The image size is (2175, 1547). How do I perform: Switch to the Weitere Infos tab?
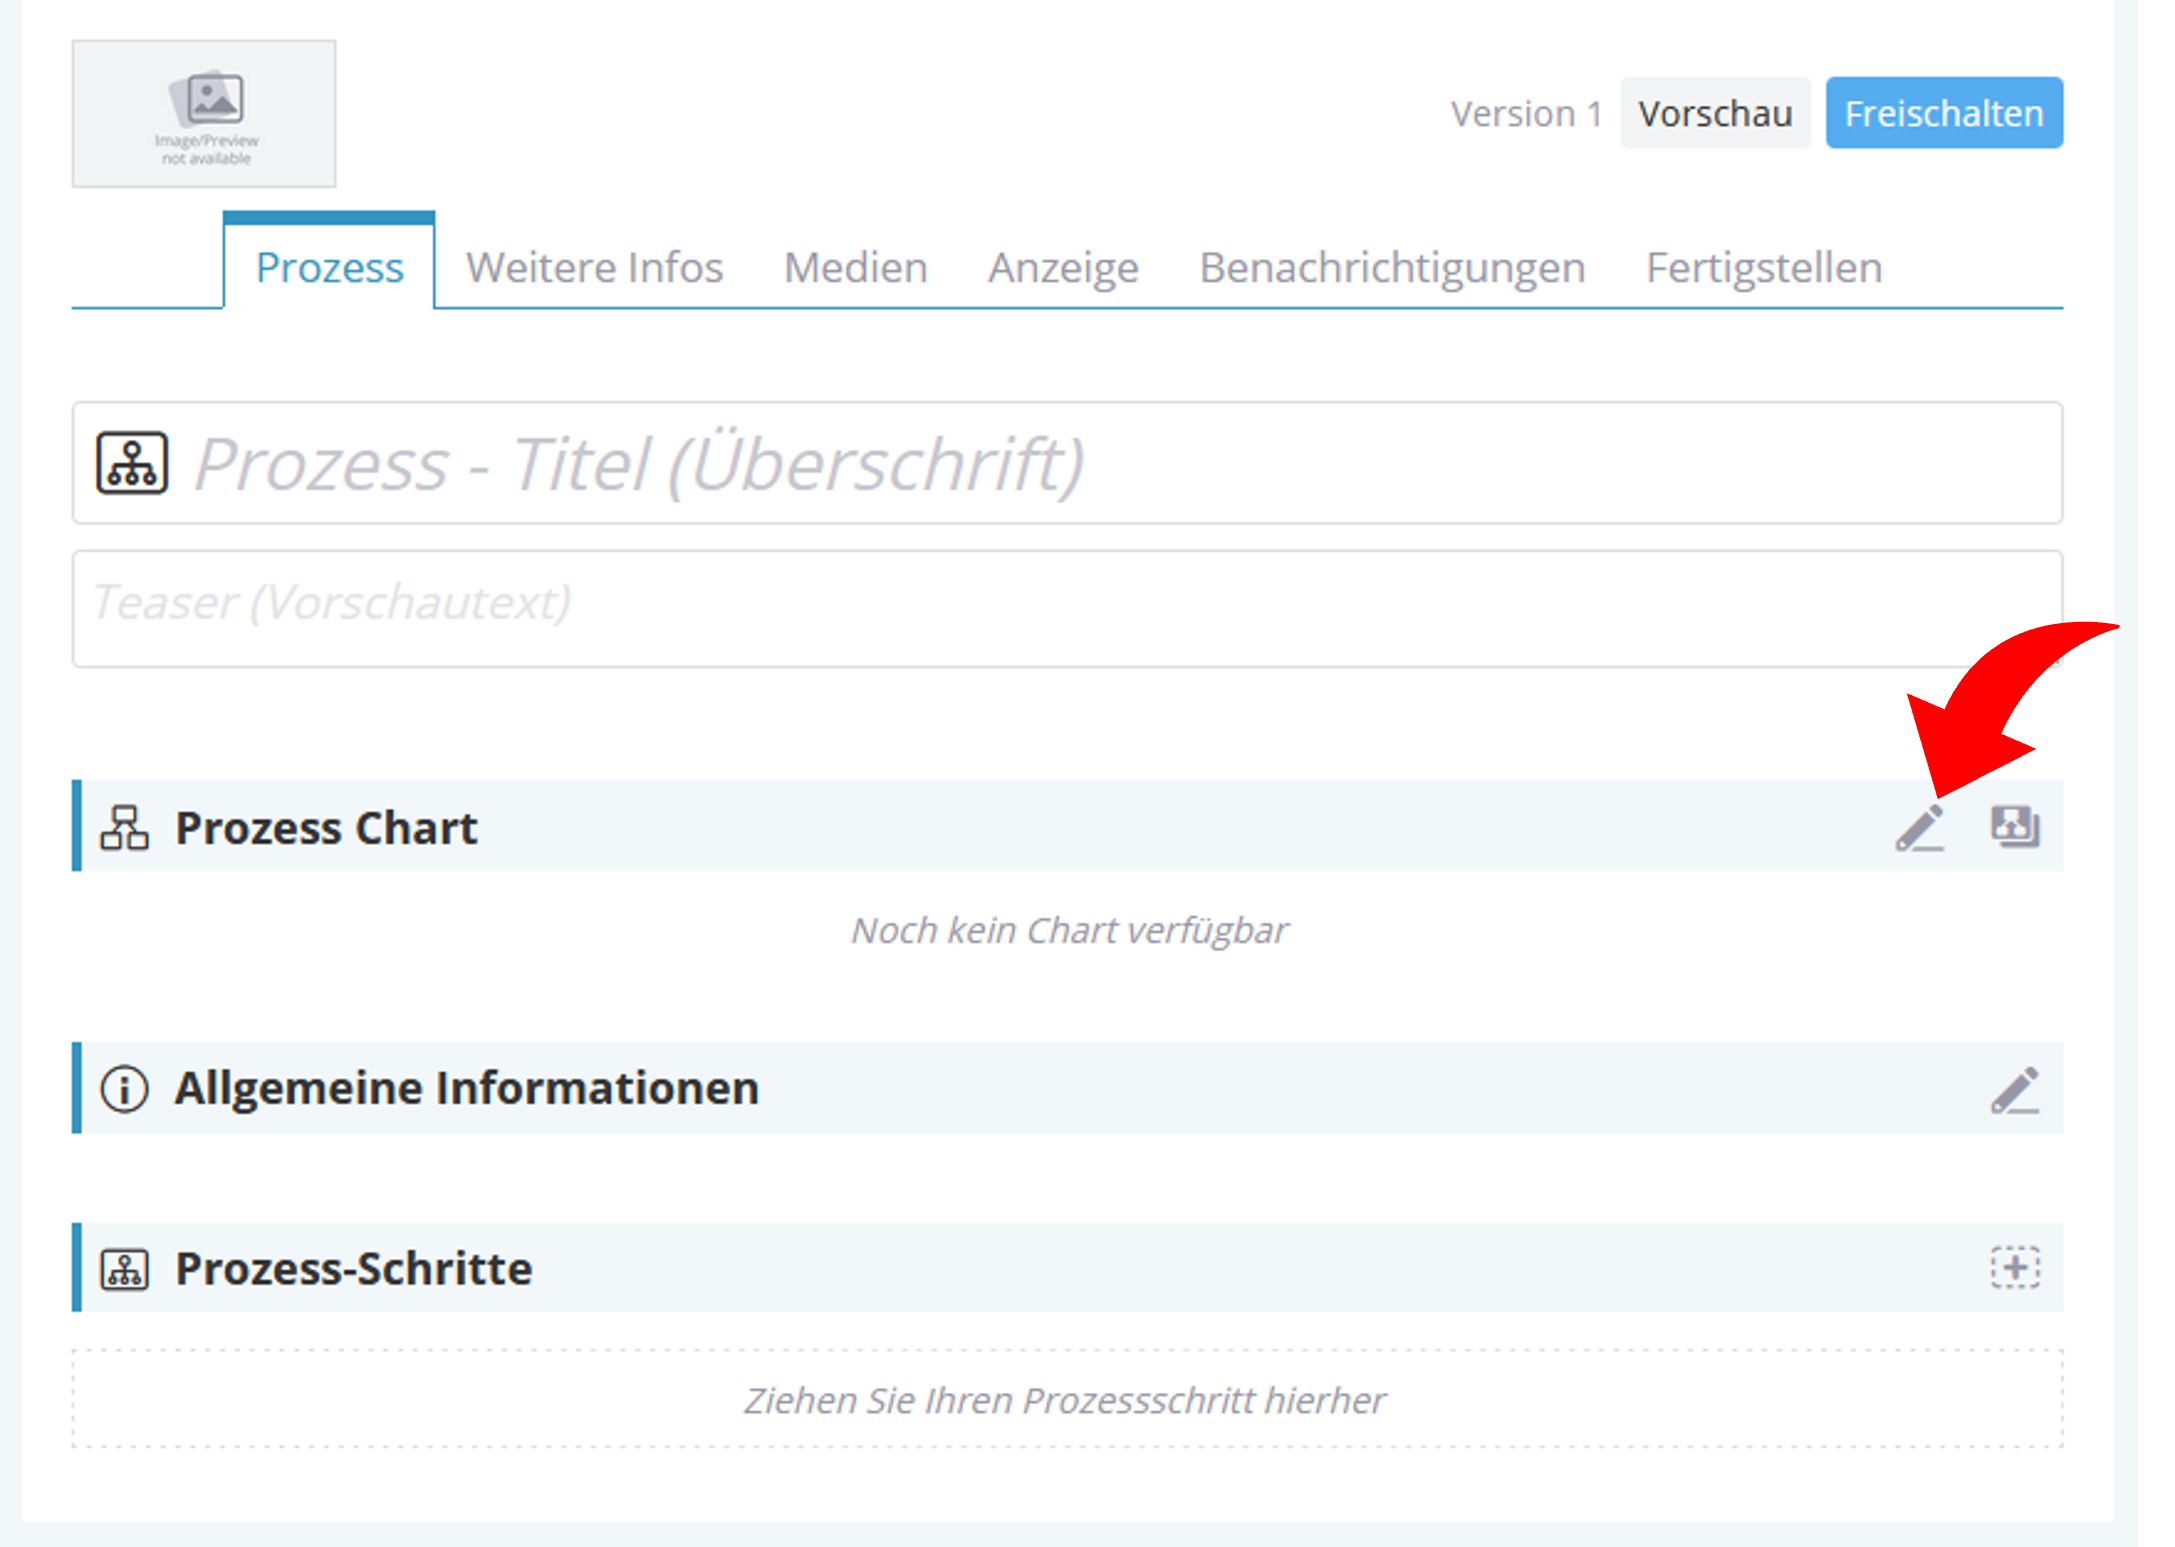click(x=594, y=267)
